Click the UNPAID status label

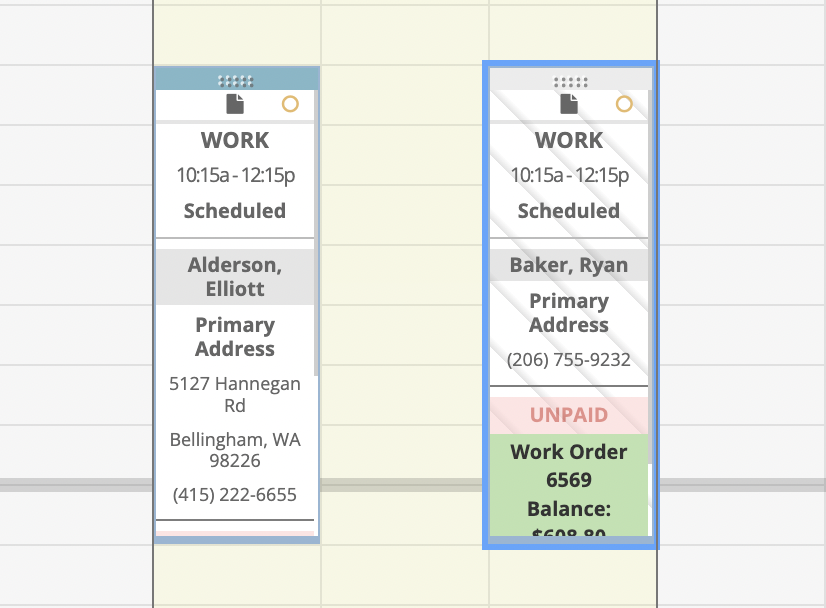tap(569, 415)
